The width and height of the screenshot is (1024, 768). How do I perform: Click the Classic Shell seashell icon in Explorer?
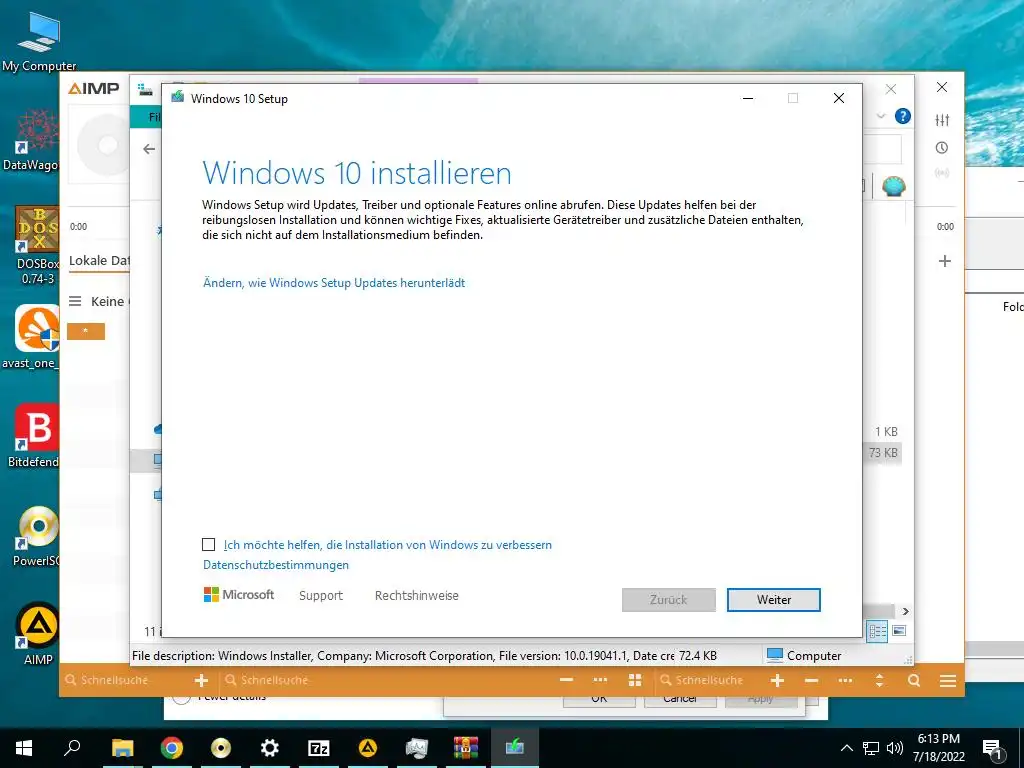tap(893, 186)
